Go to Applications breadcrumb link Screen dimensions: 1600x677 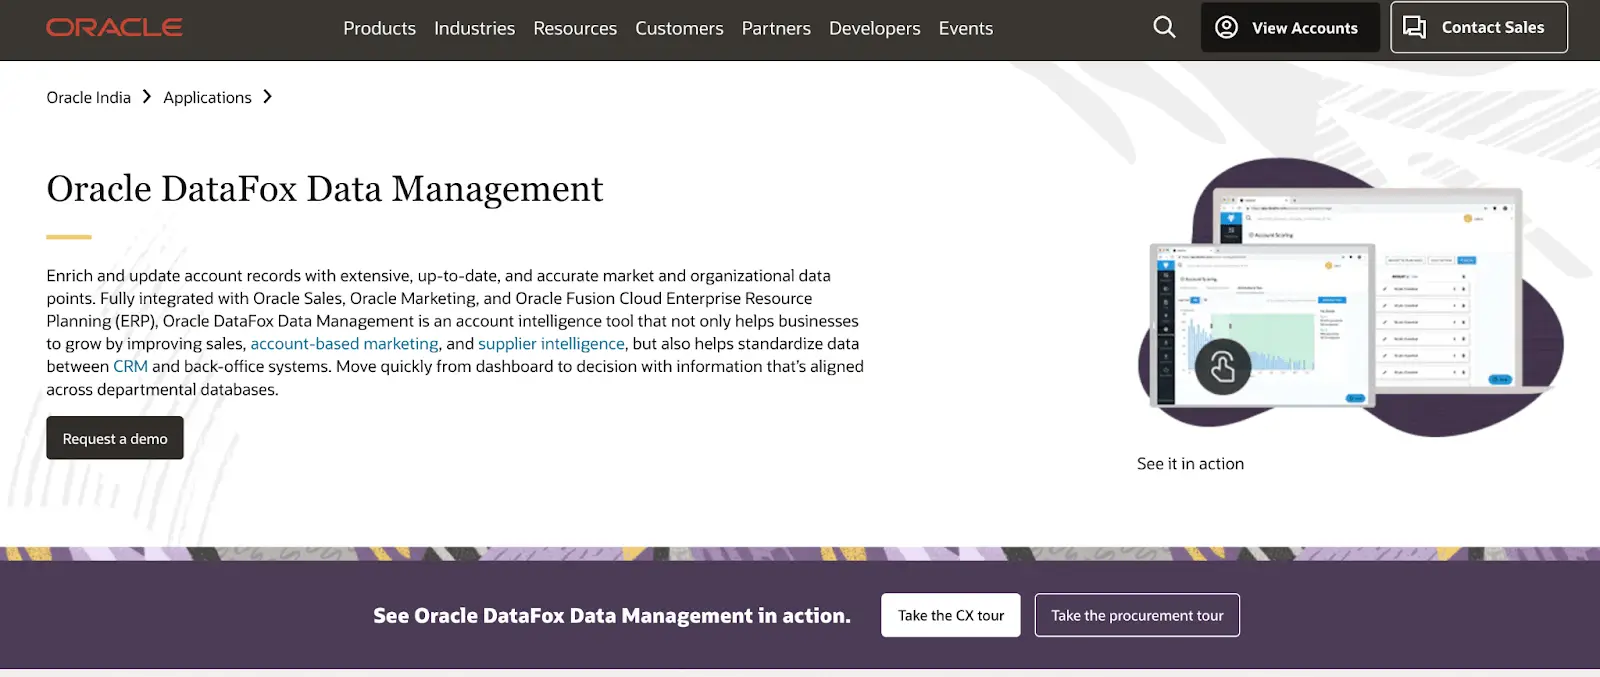207,97
